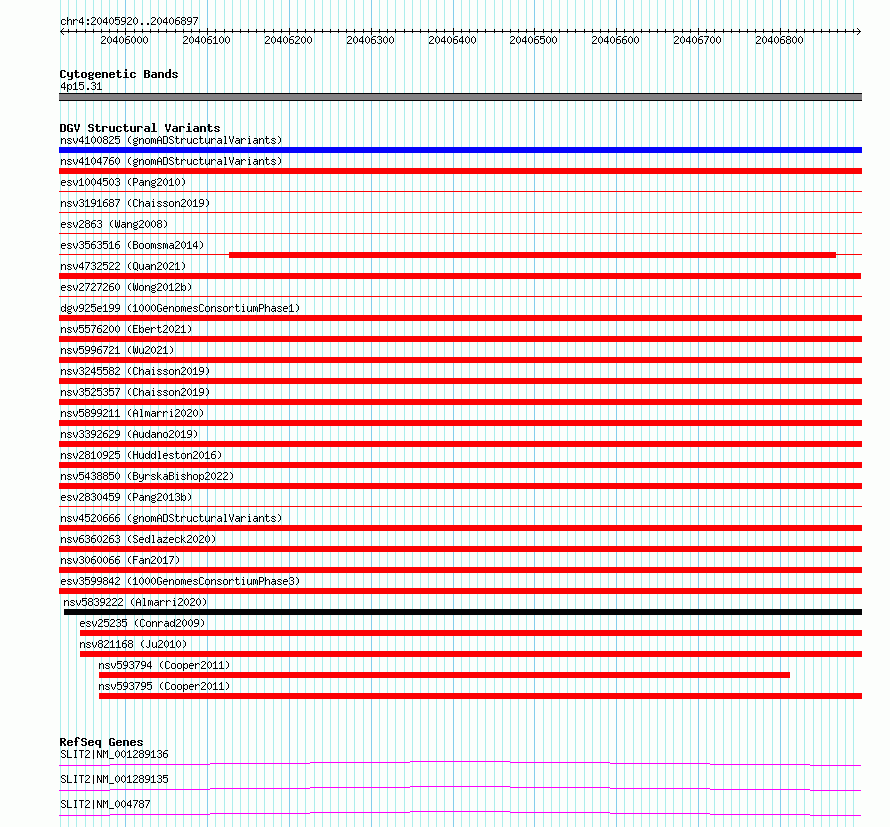Open variant esv25235 (Conrad2009)

point(142,623)
